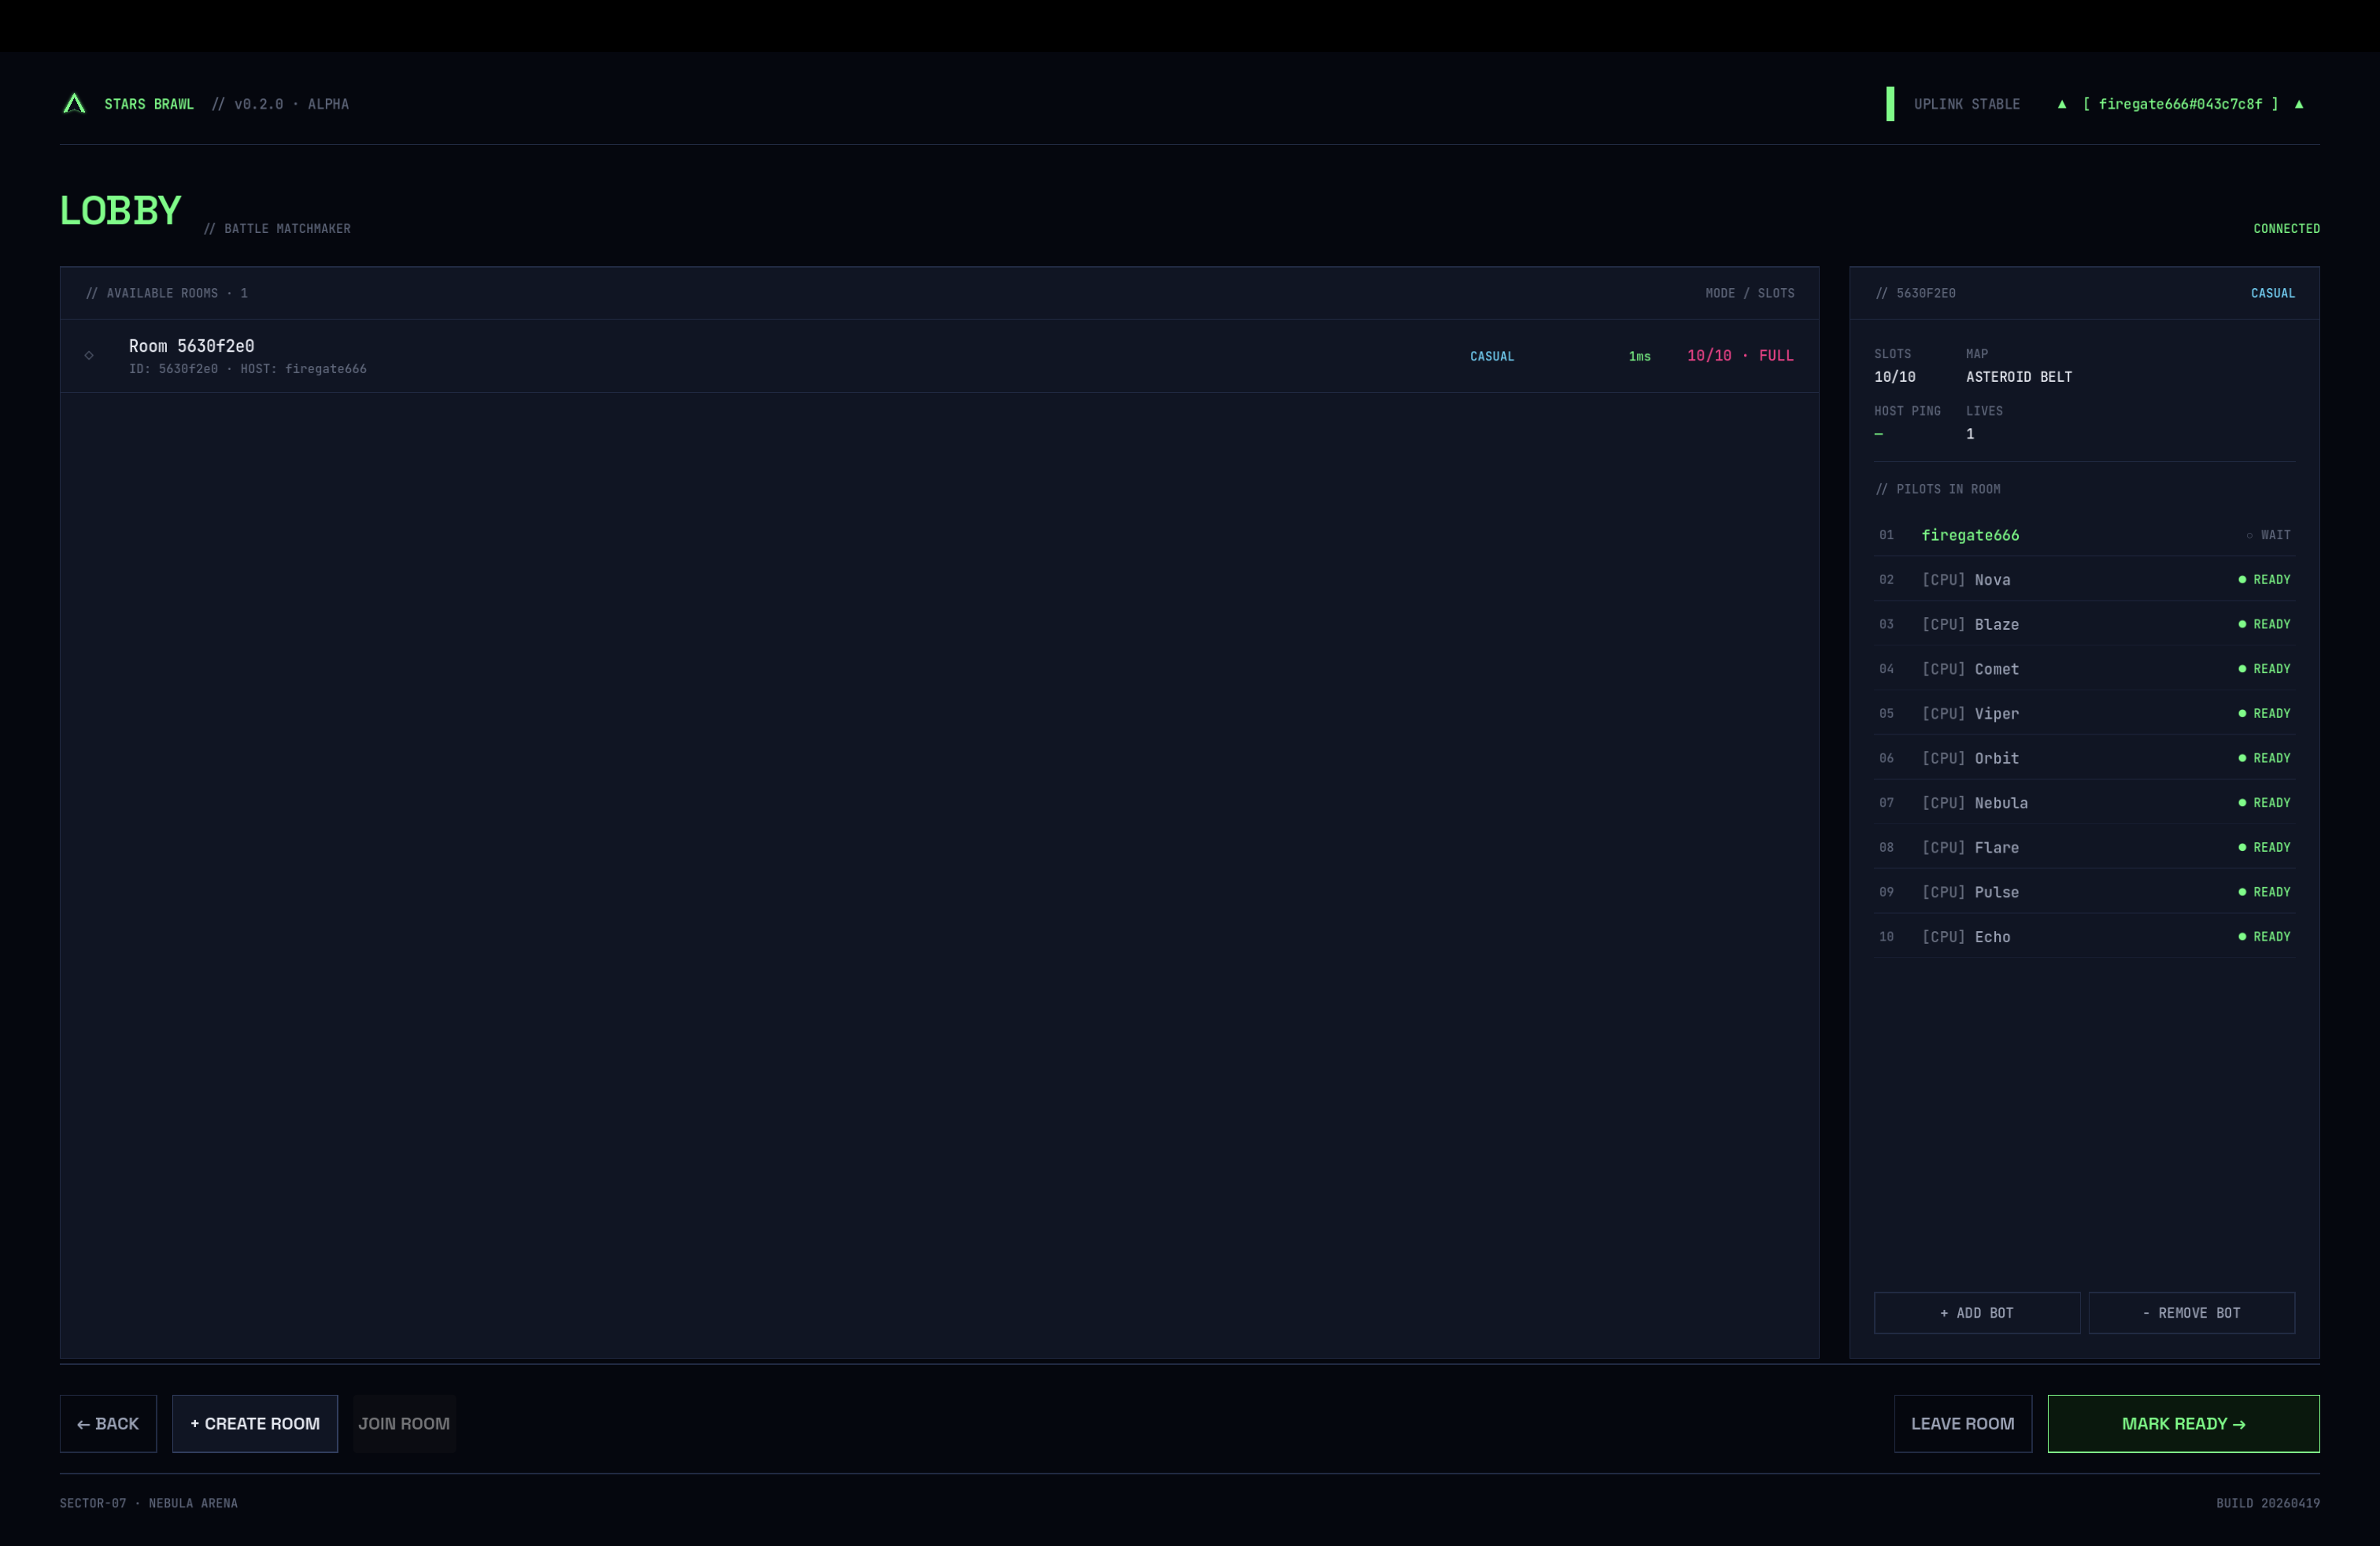Click triangle icon left of firegate666 username
The height and width of the screenshot is (1546, 2380).
pyautogui.click(x=2061, y=104)
